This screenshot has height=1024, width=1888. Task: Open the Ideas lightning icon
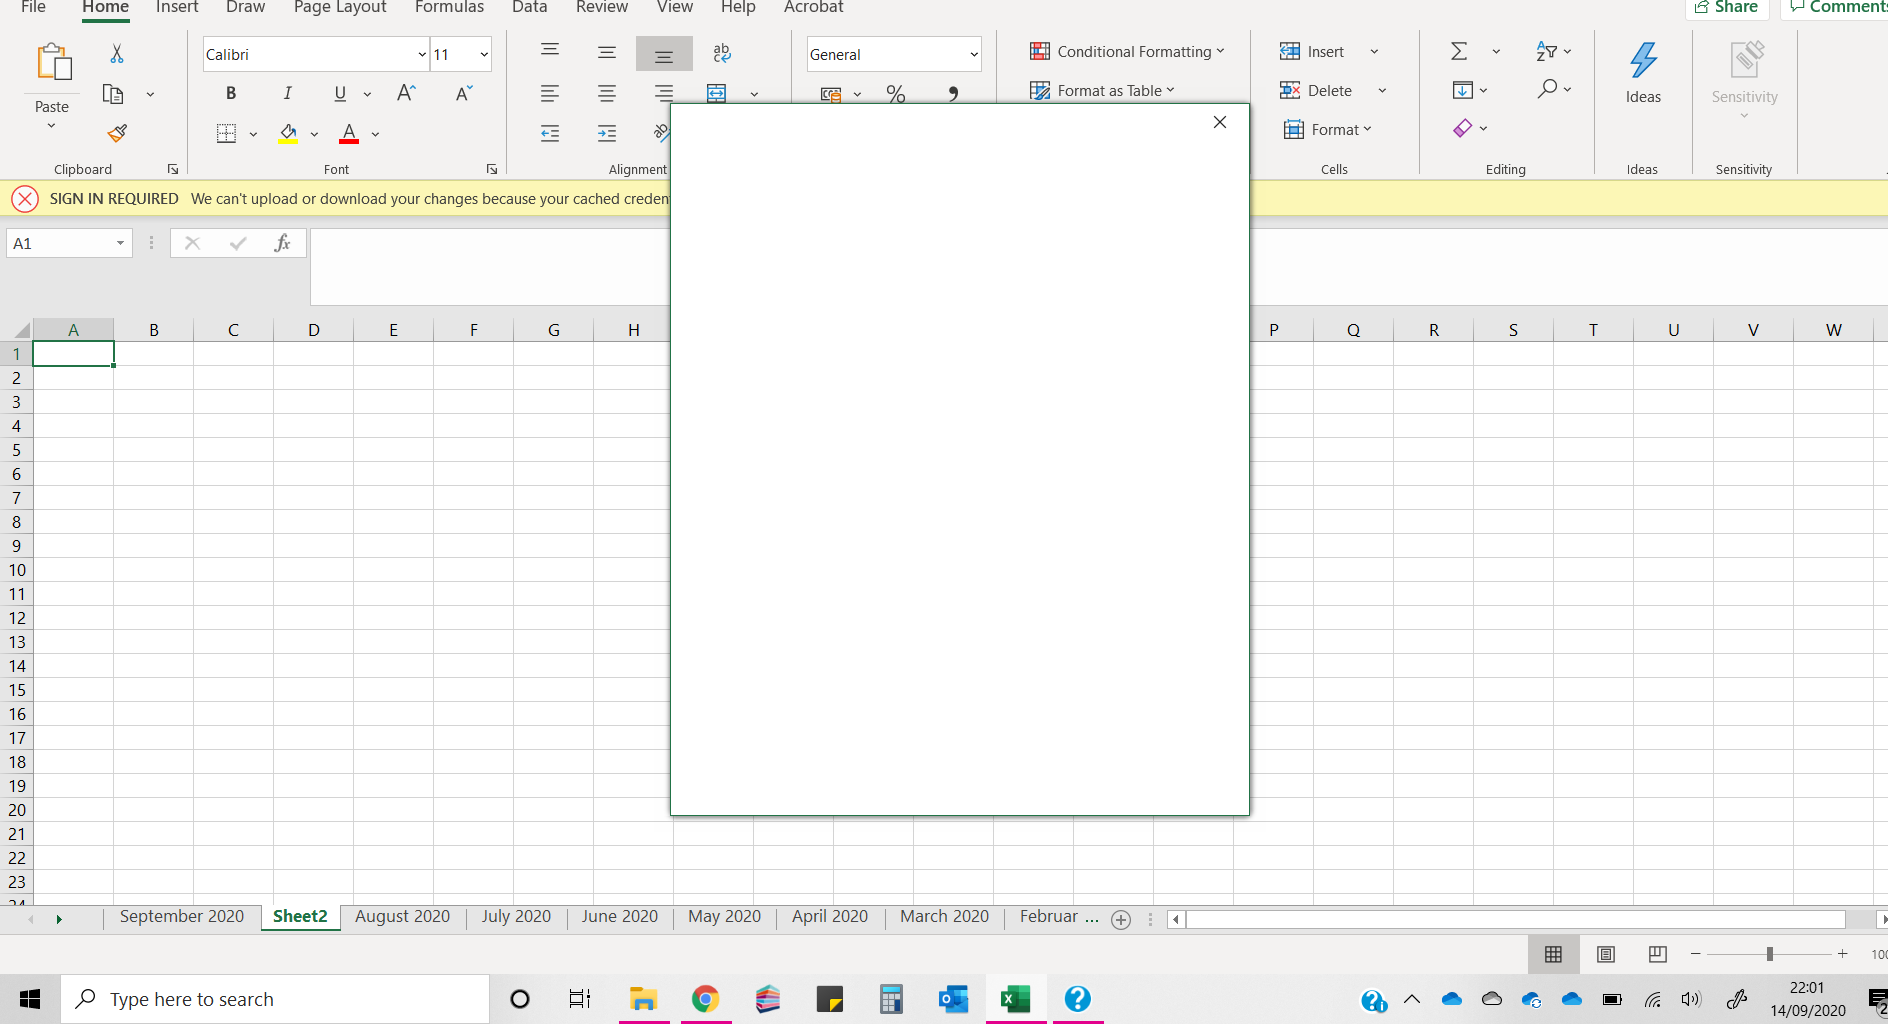pyautogui.click(x=1643, y=60)
